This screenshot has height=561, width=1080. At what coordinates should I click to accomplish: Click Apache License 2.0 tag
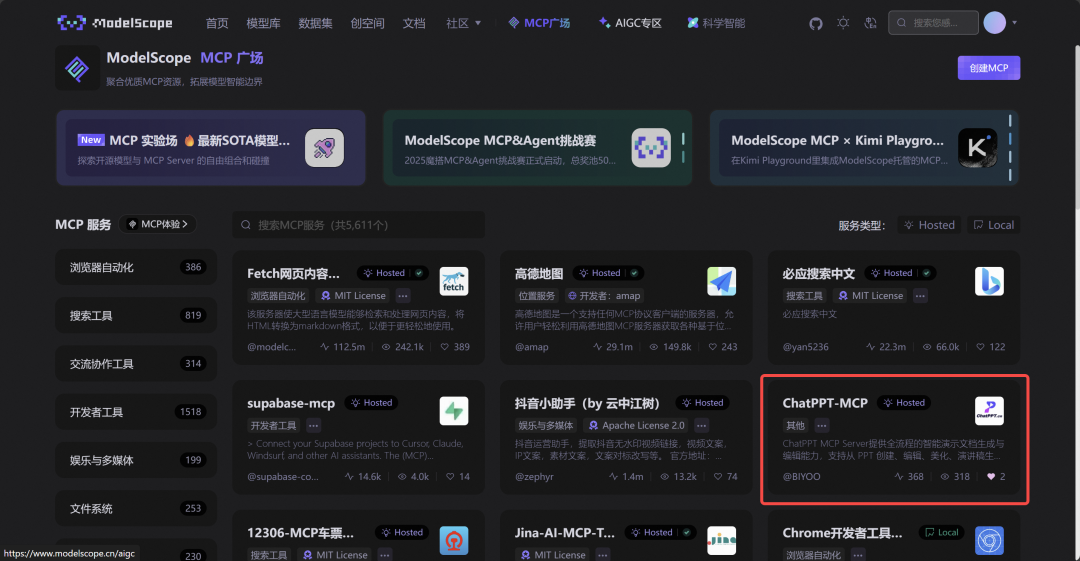click(x=636, y=425)
